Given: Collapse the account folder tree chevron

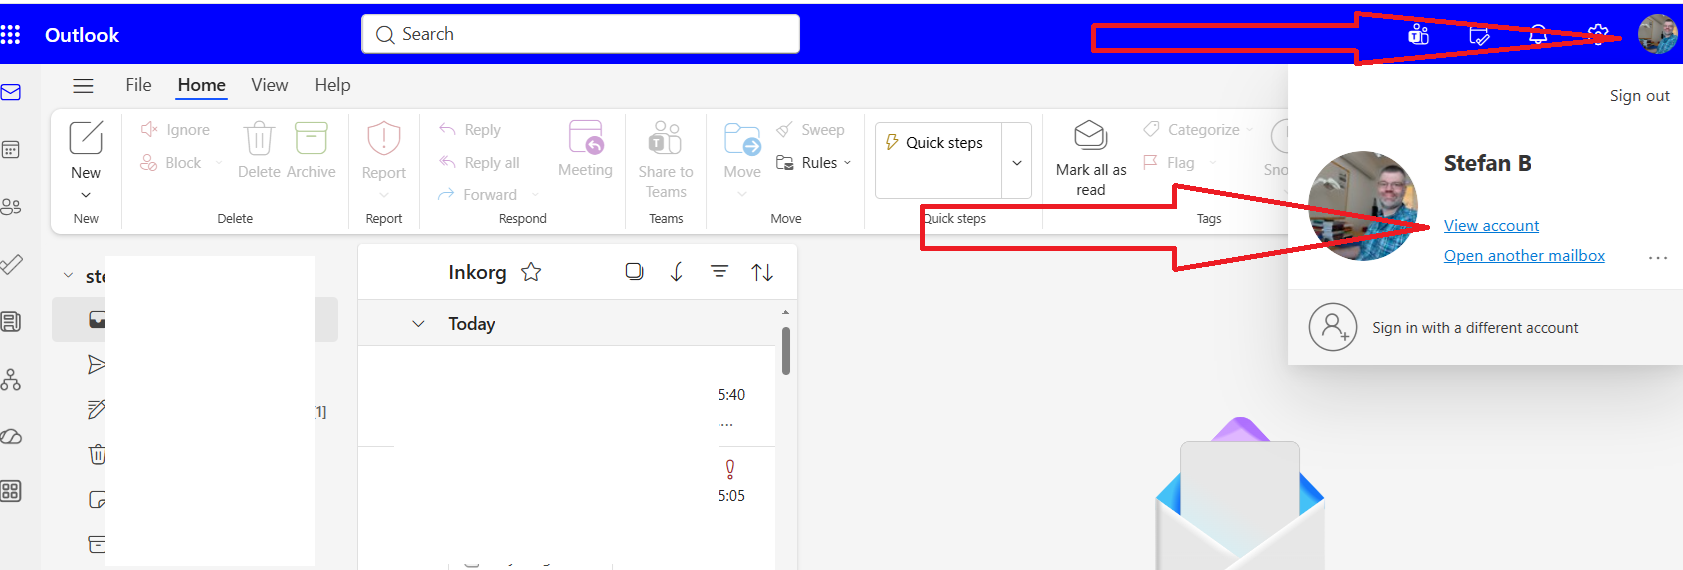Looking at the screenshot, I should tap(68, 276).
